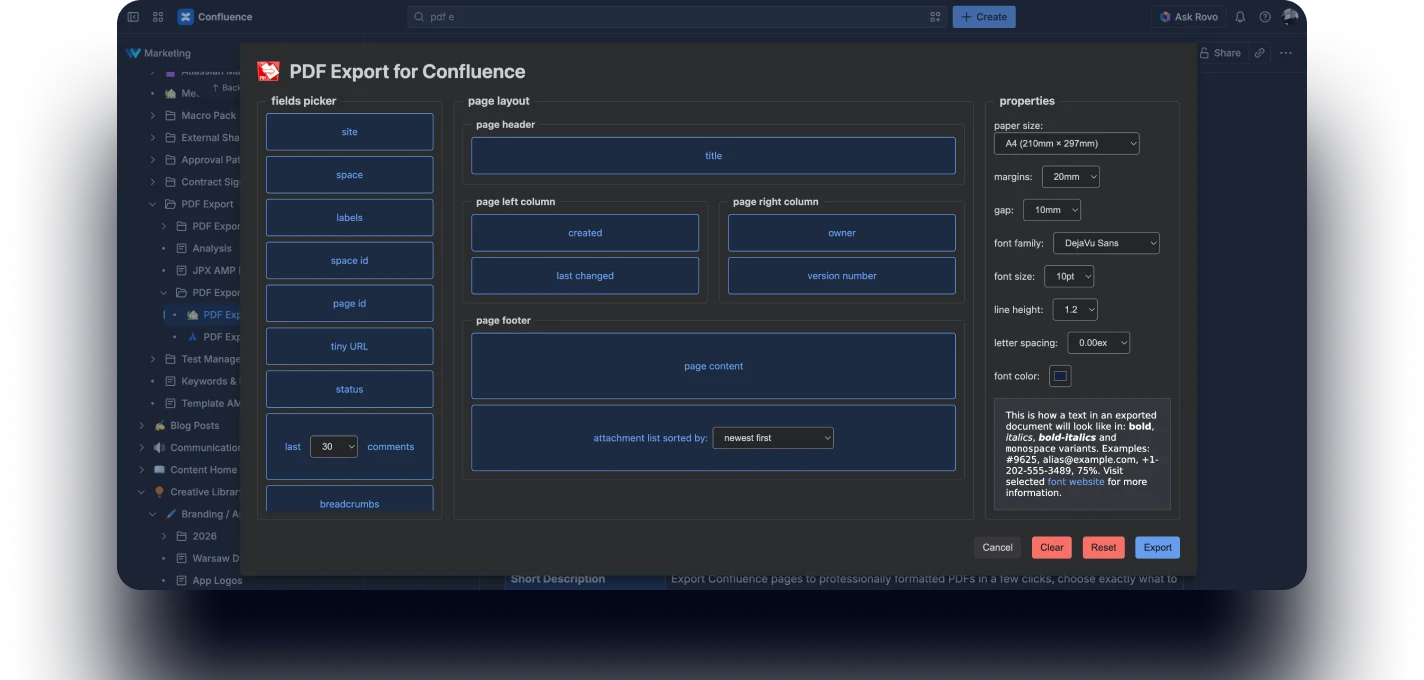Click the Export button

(x=1157, y=547)
